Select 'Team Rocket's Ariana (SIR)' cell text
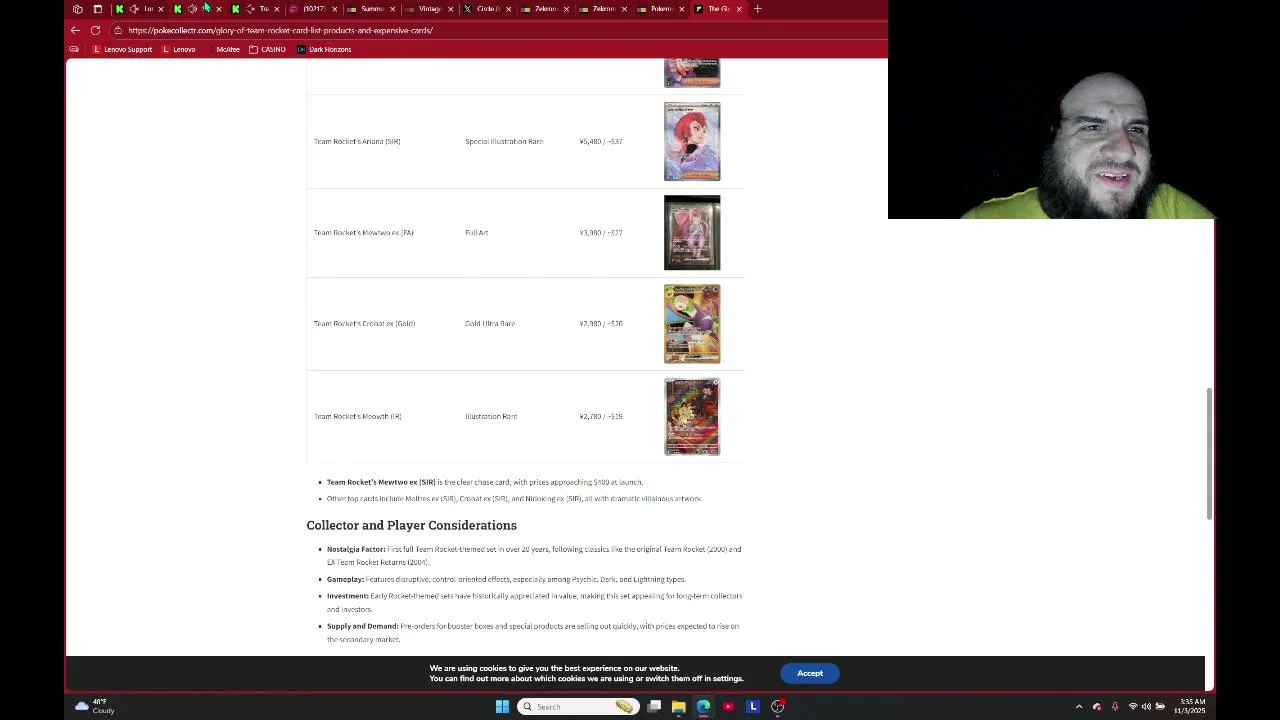1280x720 pixels. pyautogui.click(x=357, y=141)
